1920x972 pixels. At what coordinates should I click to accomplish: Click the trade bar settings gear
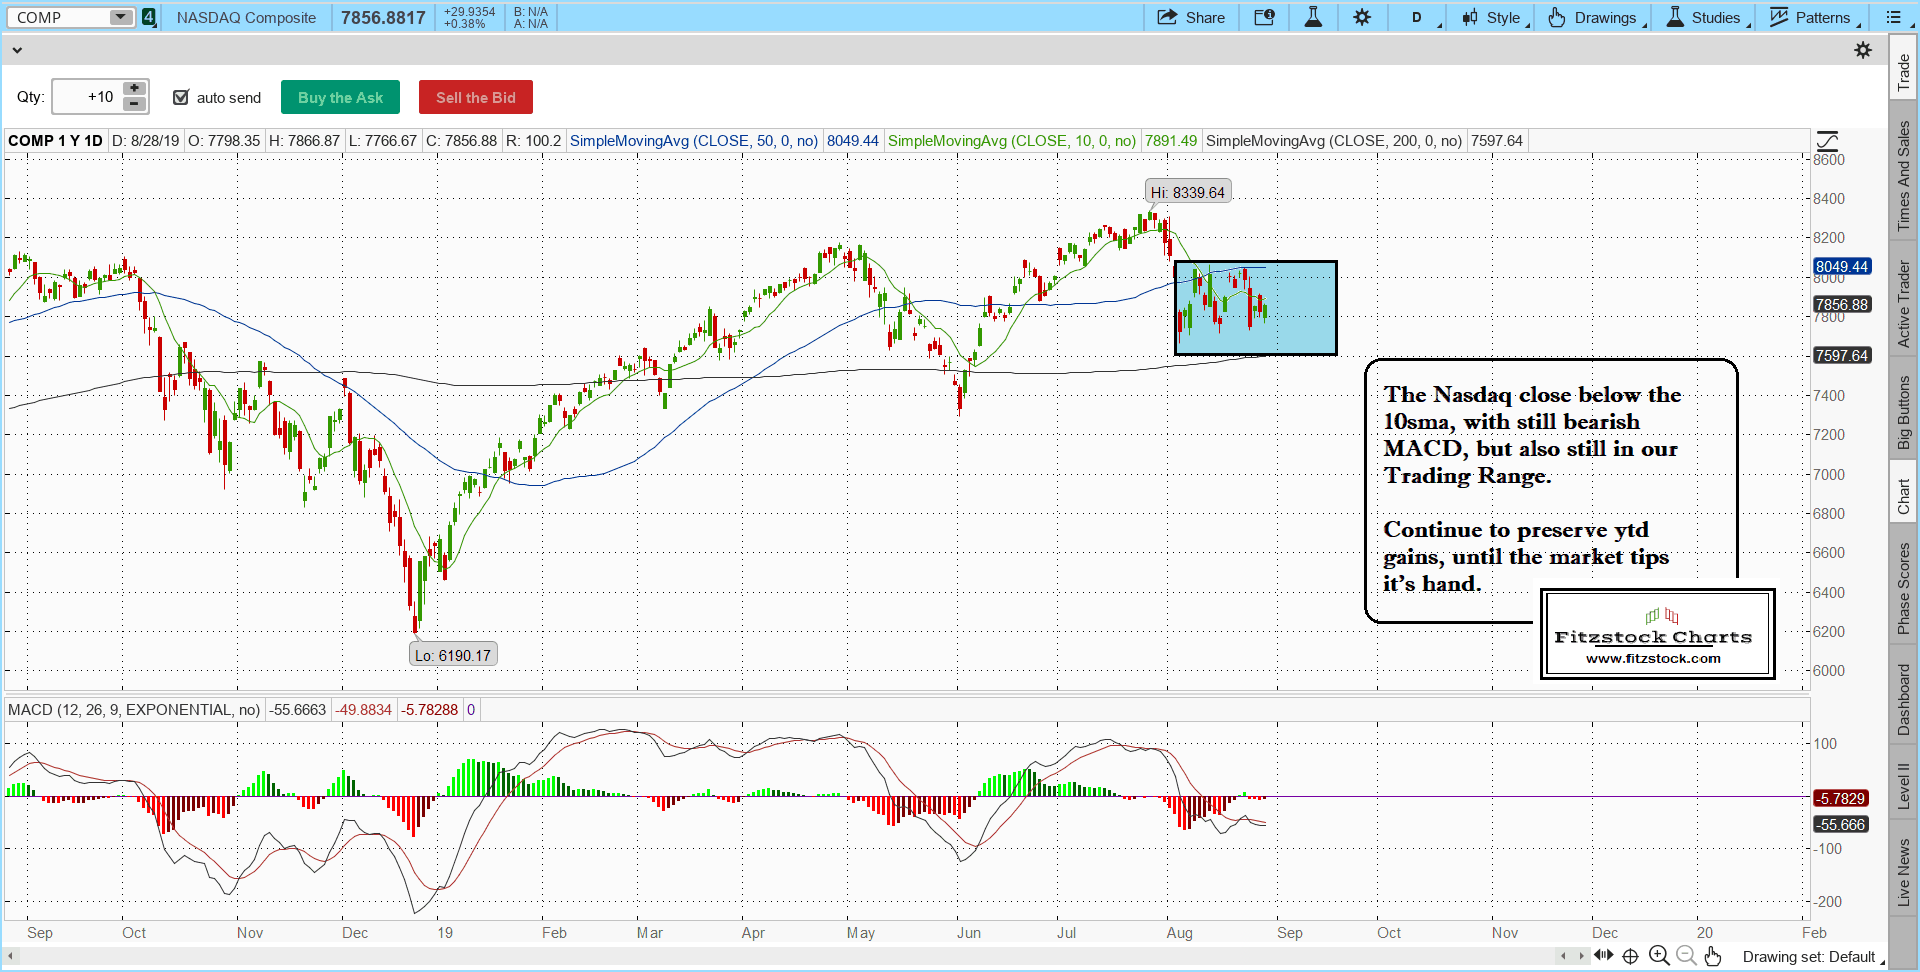[x=1863, y=50]
